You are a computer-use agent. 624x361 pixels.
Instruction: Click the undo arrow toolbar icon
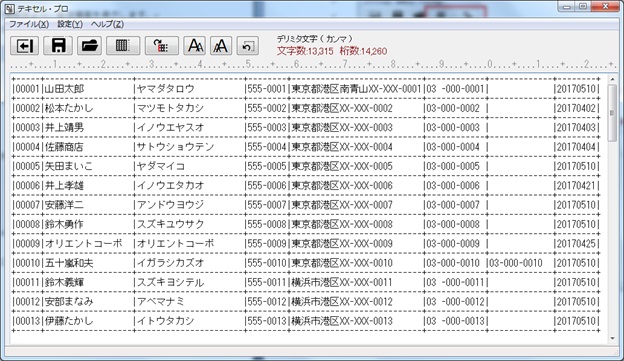coord(248,46)
